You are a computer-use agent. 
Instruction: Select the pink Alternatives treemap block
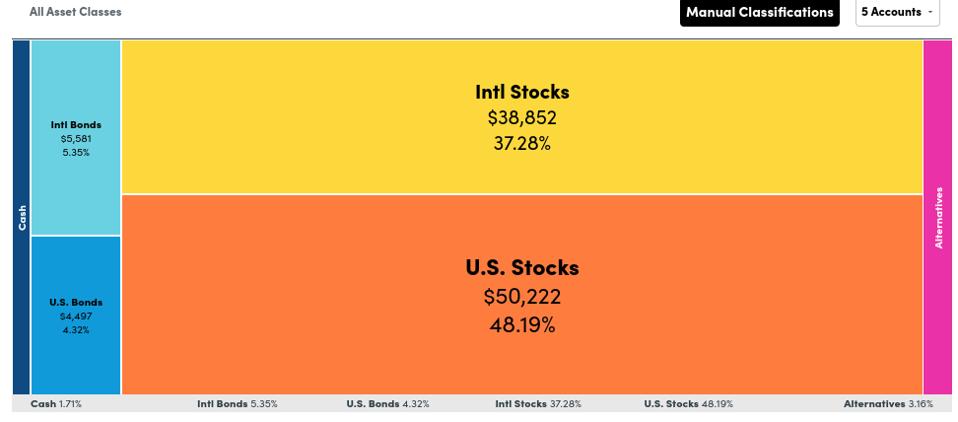[937, 217]
